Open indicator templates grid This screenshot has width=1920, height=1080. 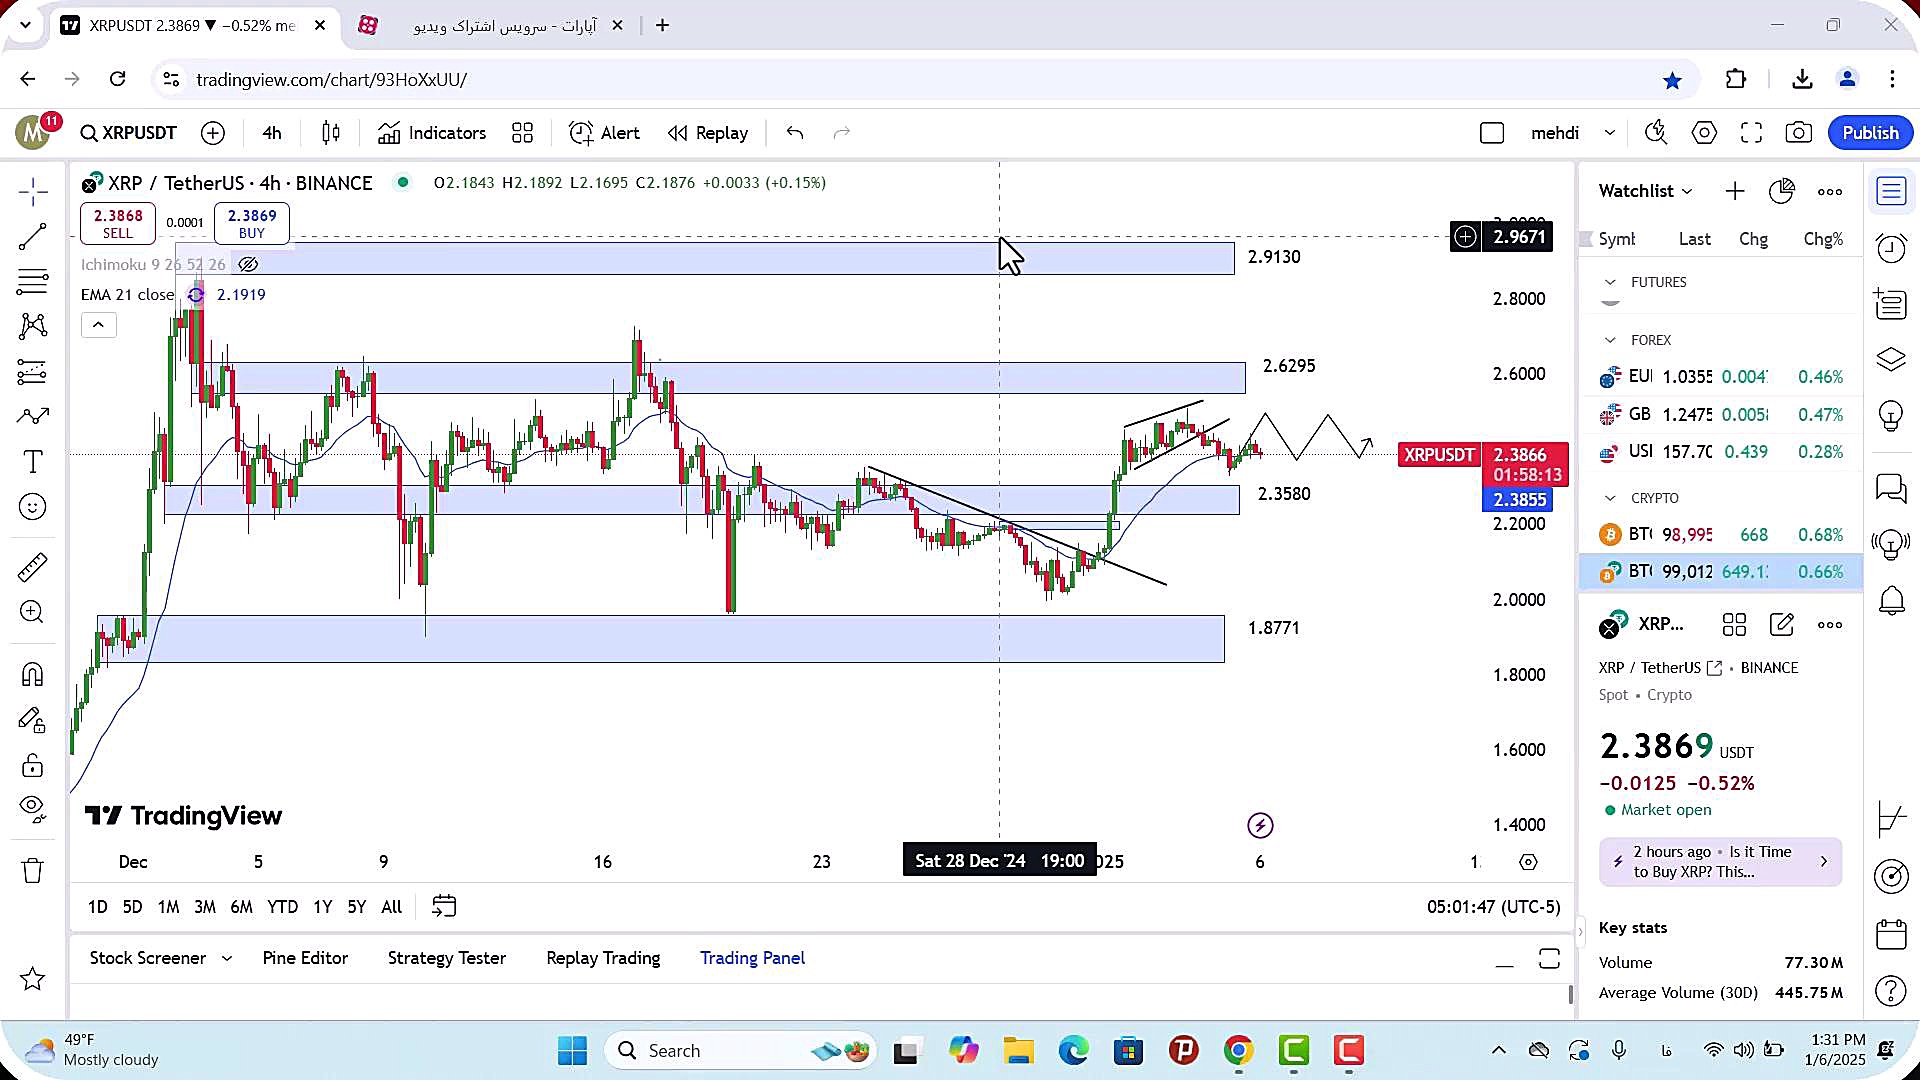pos(522,133)
